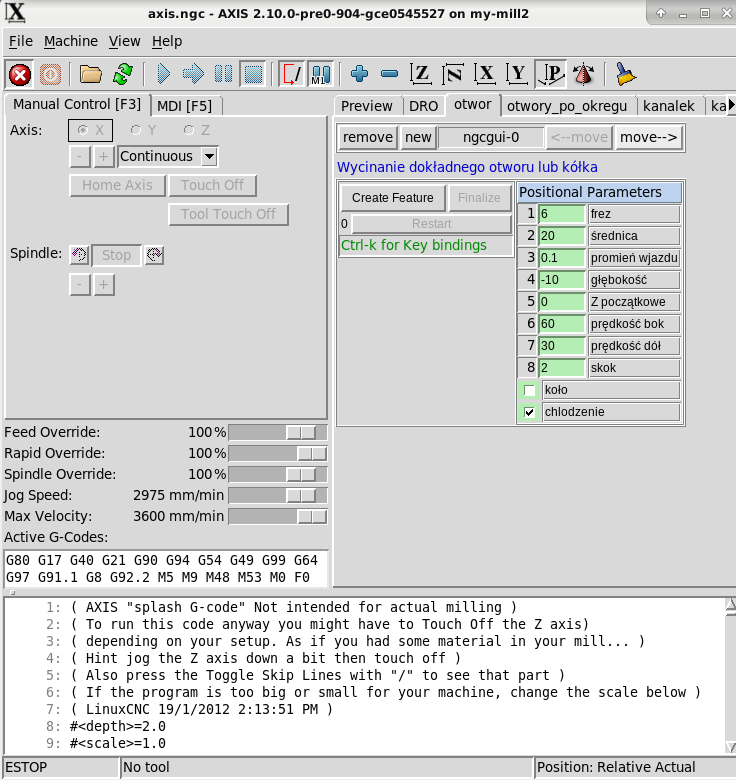This screenshot has width=736, height=780.
Task: Open the Machine menu
Action: tap(71, 41)
